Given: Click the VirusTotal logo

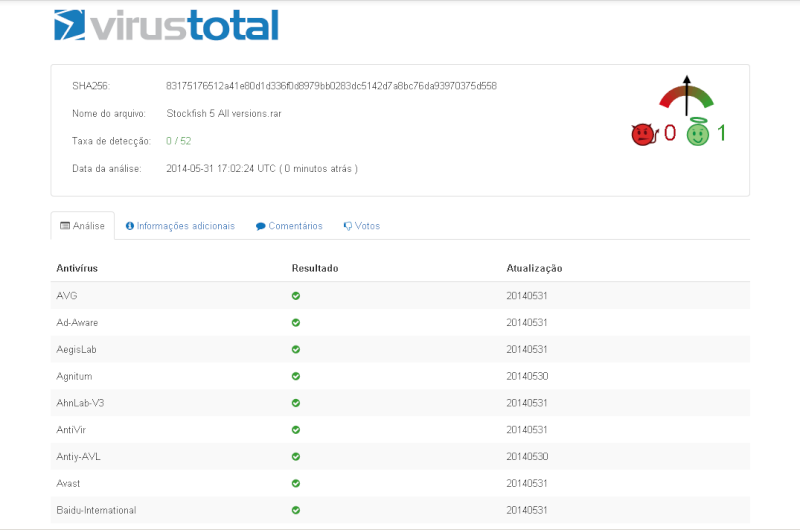Looking at the screenshot, I should click(166, 25).
